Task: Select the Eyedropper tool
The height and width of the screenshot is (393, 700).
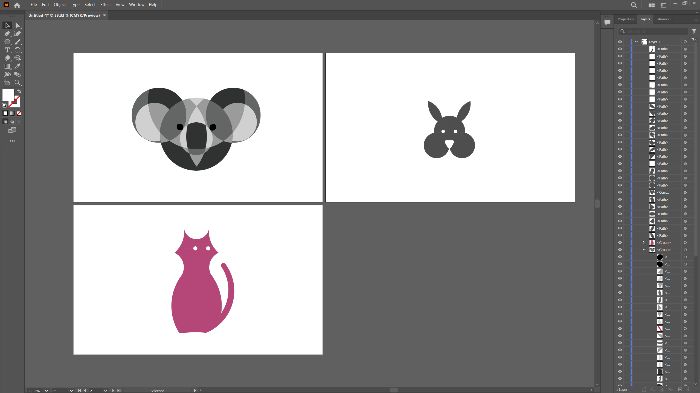Action: click(17, 66)
